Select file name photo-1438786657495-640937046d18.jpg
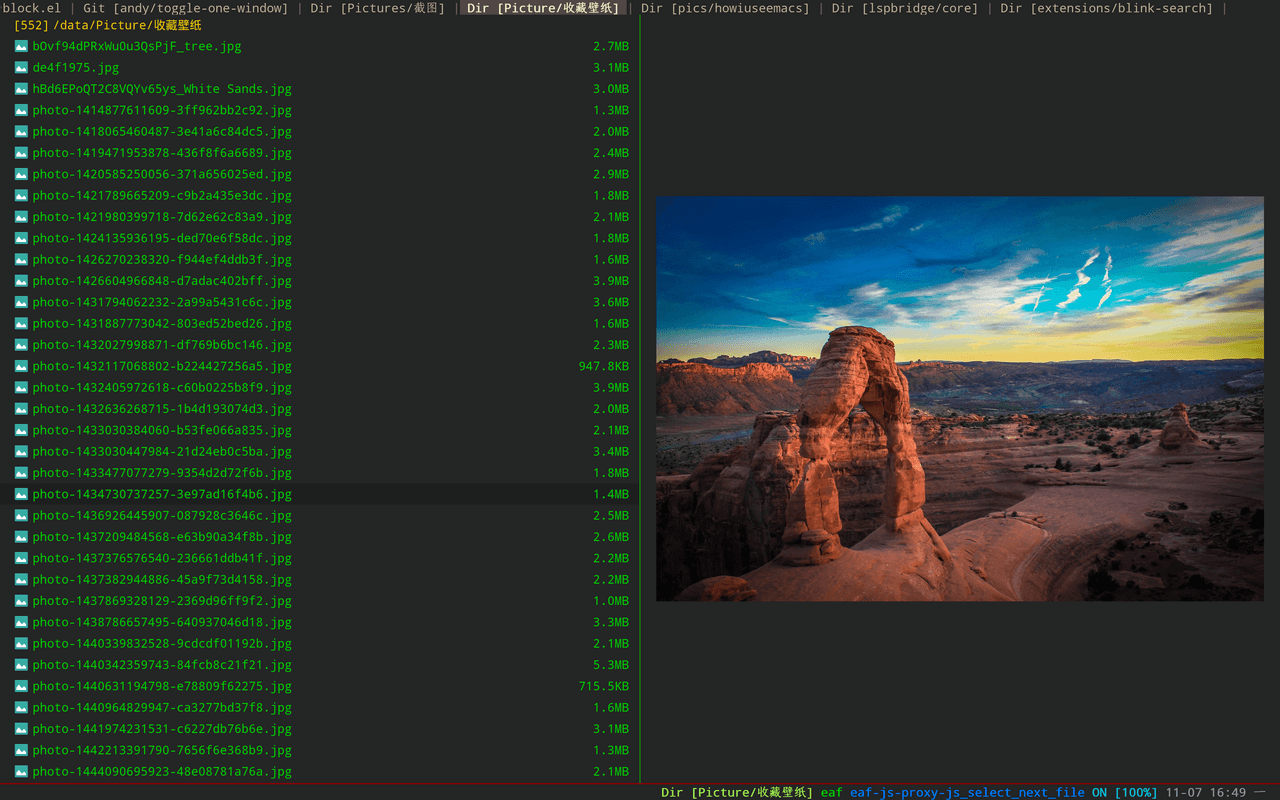 162,623
